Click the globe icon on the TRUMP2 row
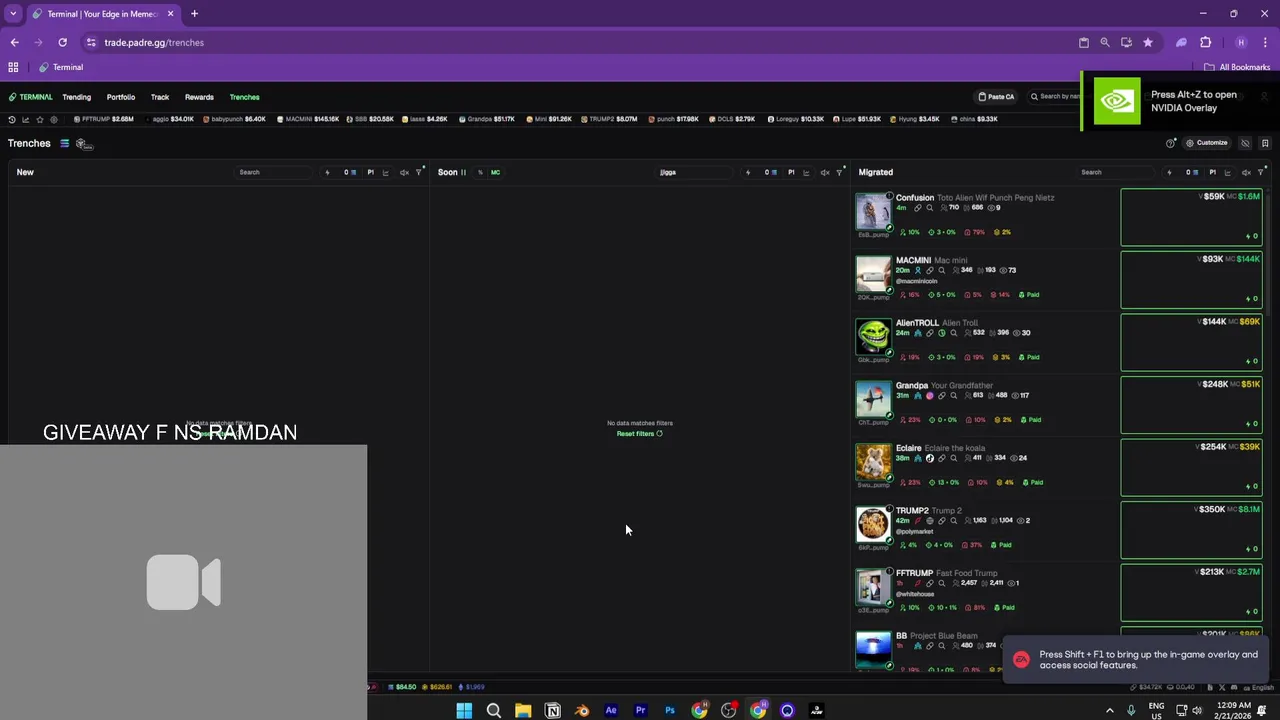The width and height of the screenshot is (1280, 720). 929,521
